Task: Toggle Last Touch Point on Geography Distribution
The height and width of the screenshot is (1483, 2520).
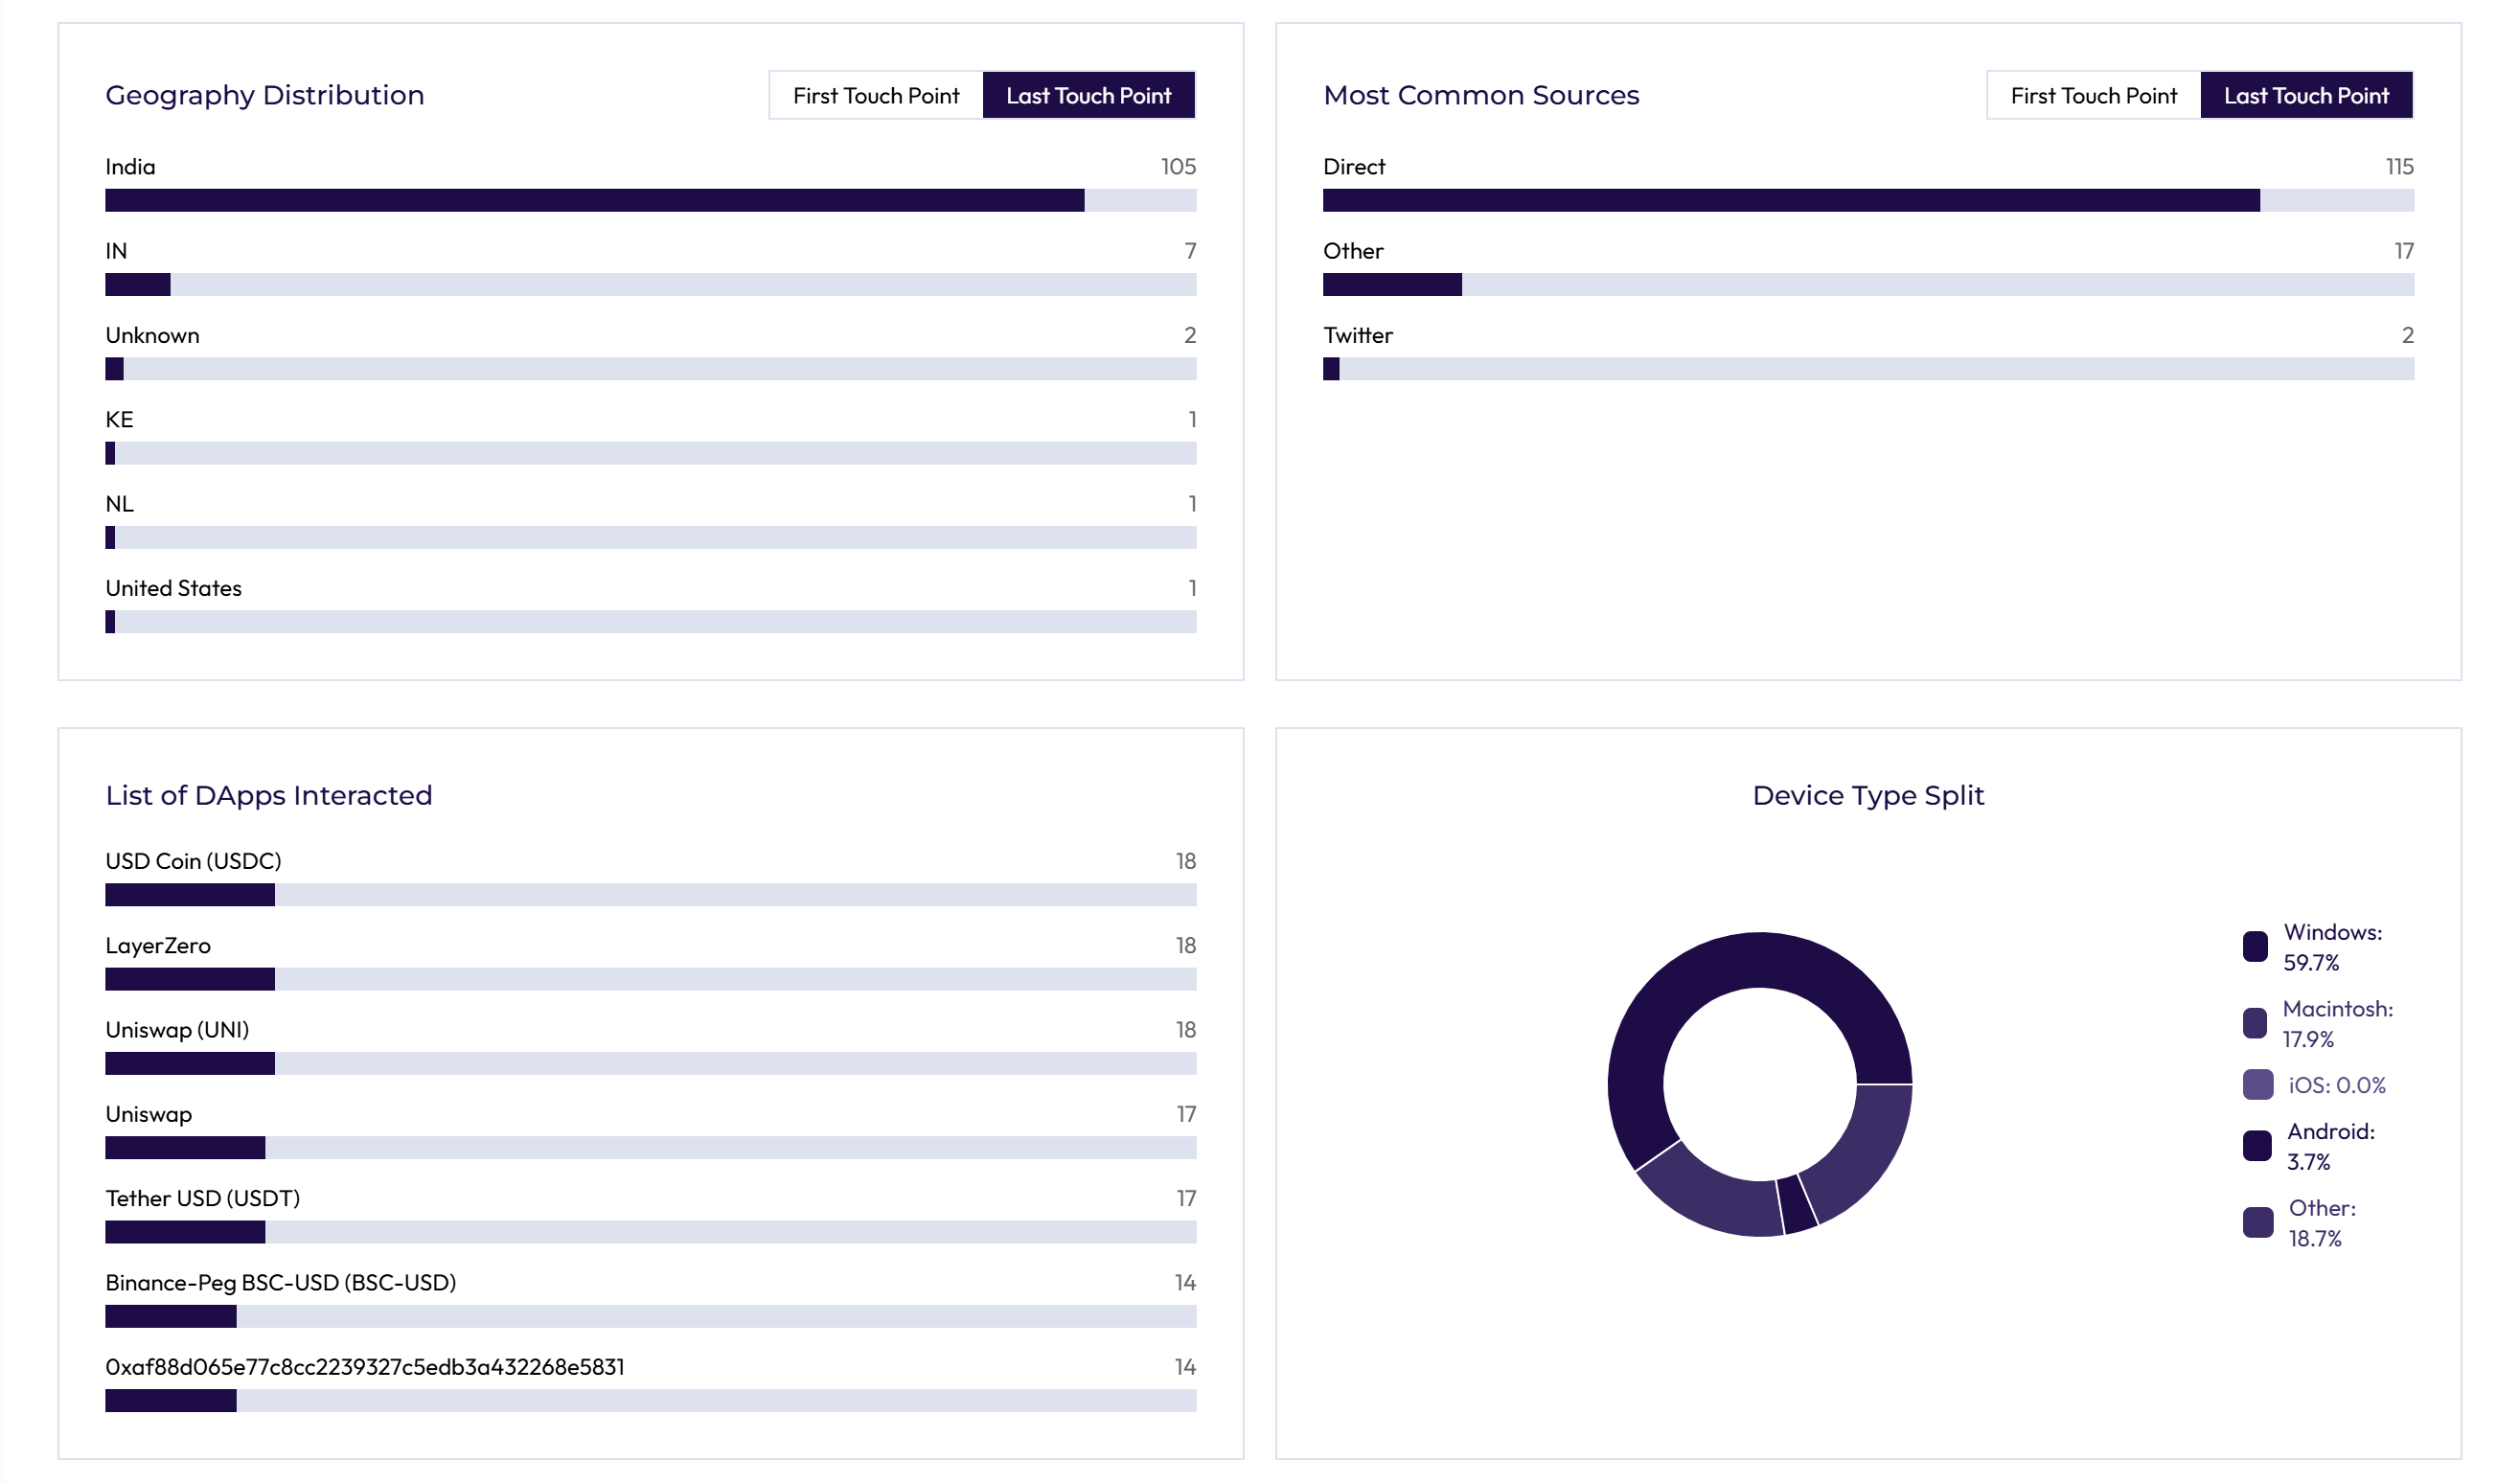Action: (1089, 95)
